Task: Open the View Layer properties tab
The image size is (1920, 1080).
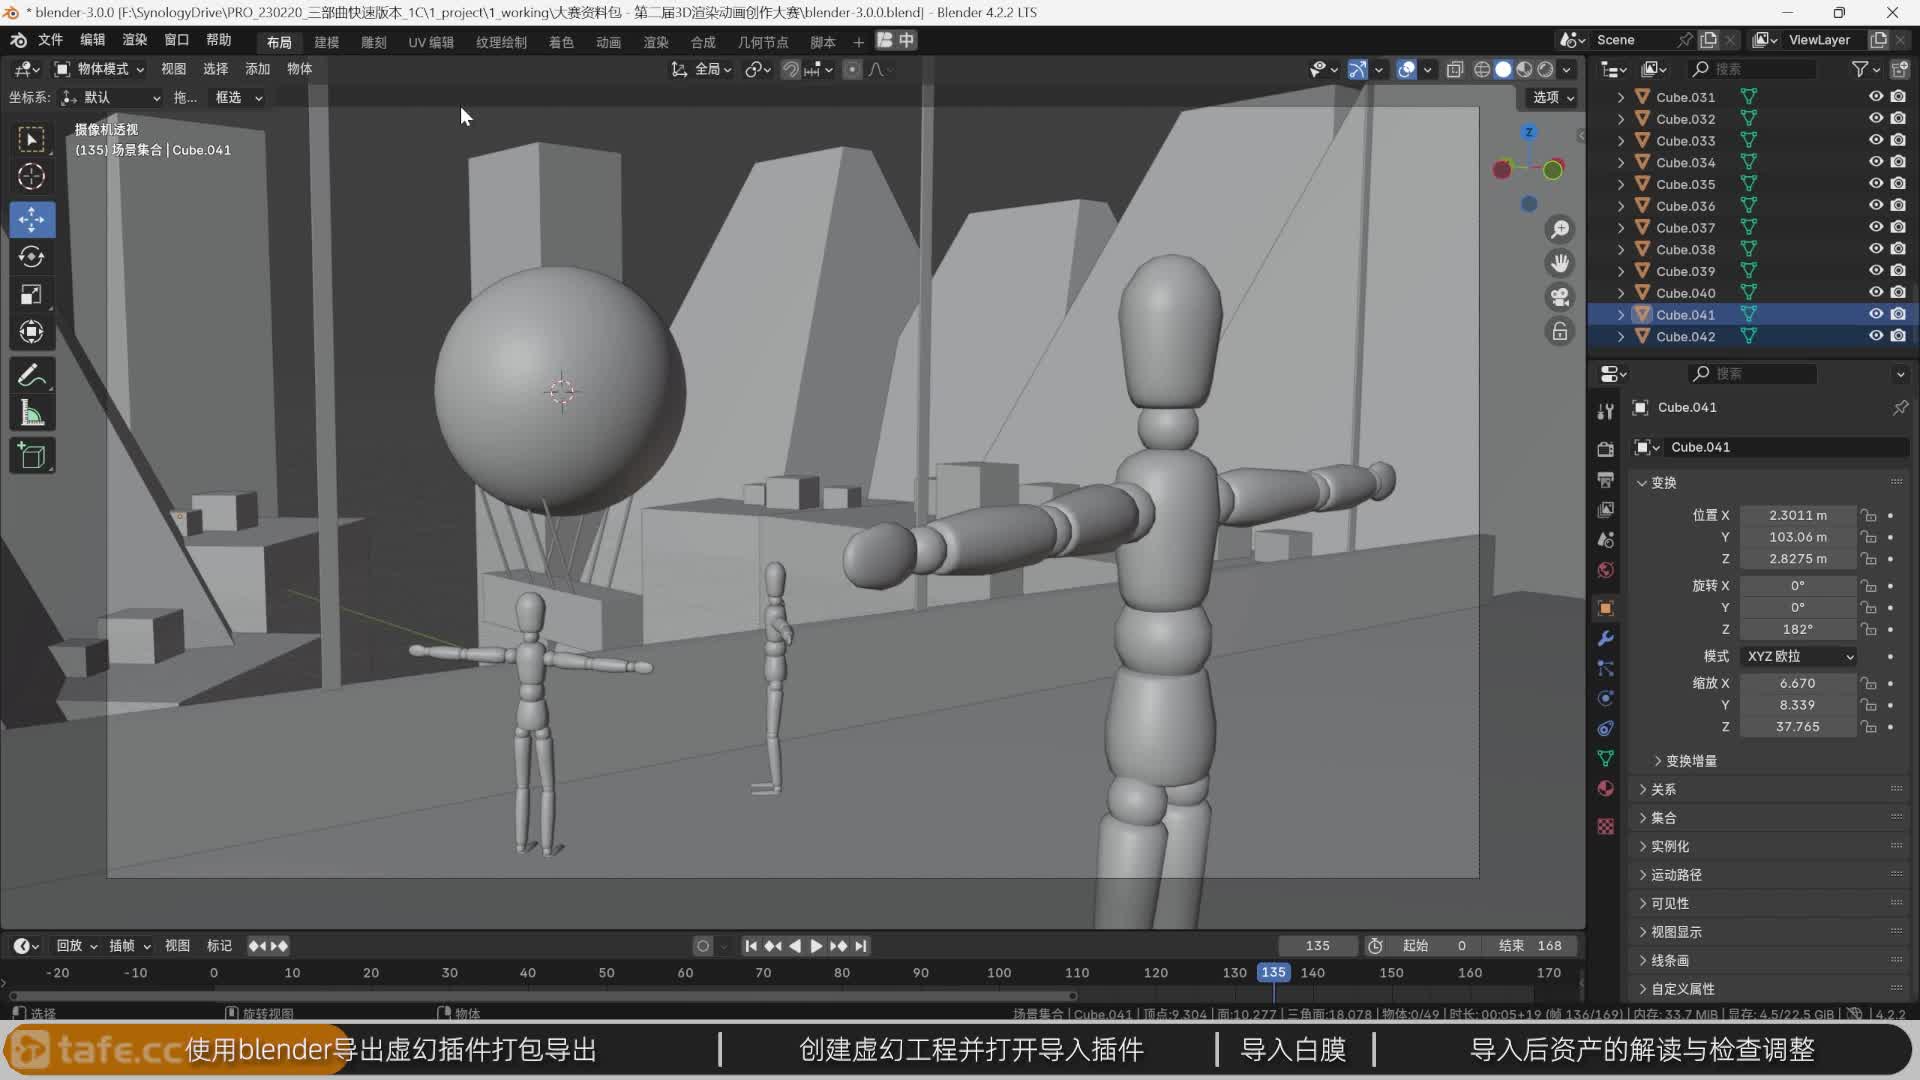Action: (x=1605, y=509)
